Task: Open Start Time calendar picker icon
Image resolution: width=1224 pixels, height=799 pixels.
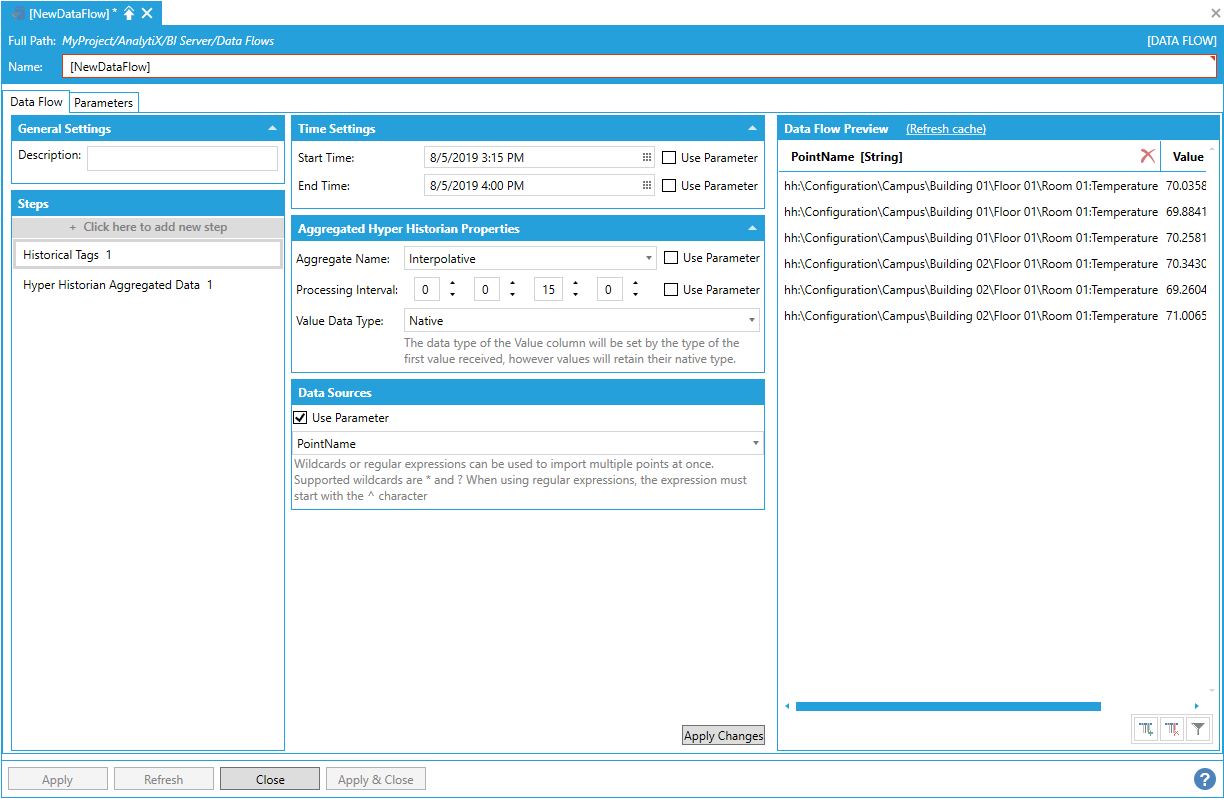Action: (646, 158)
